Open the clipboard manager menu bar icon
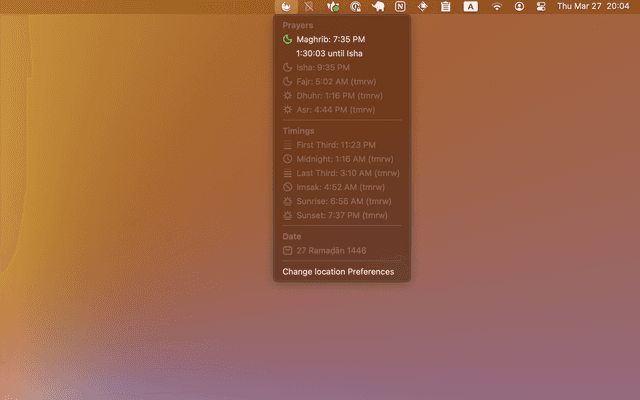640x400 pixels. (x=445, y=6)
